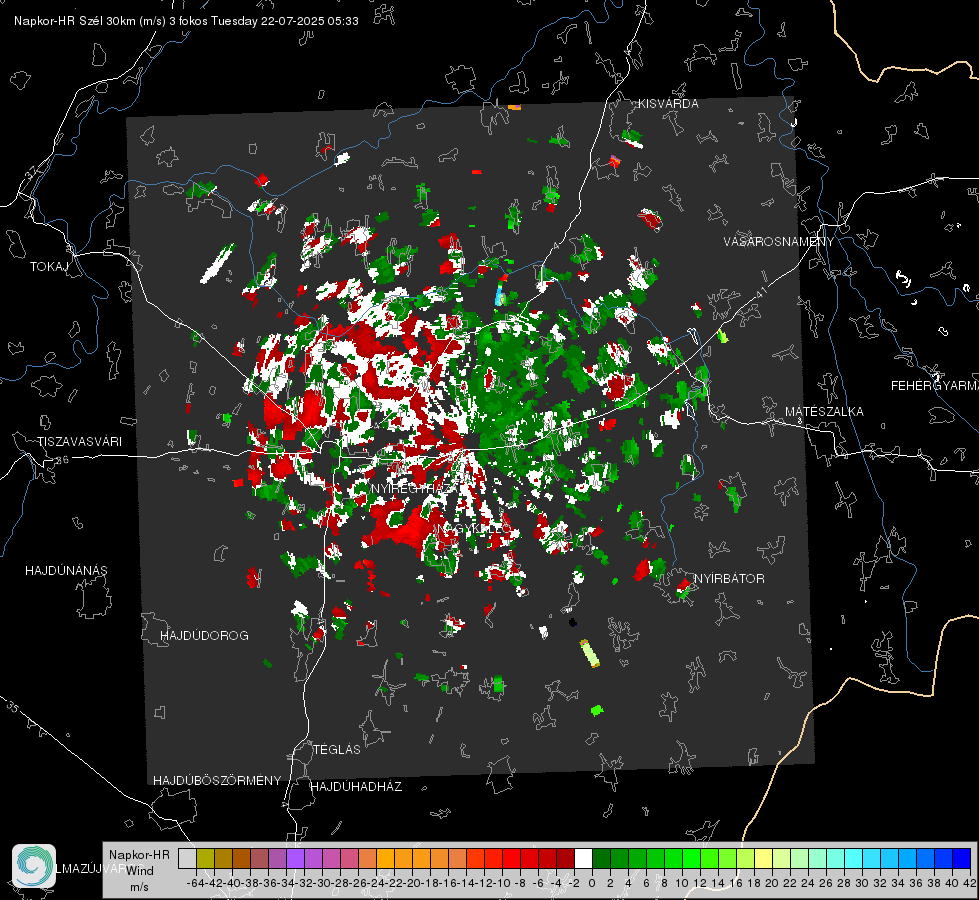Image resolution: width=979 pixels, height=900 pixels.
Task: Click the TOKAJ town label
Action: click(x=49, y=267)
